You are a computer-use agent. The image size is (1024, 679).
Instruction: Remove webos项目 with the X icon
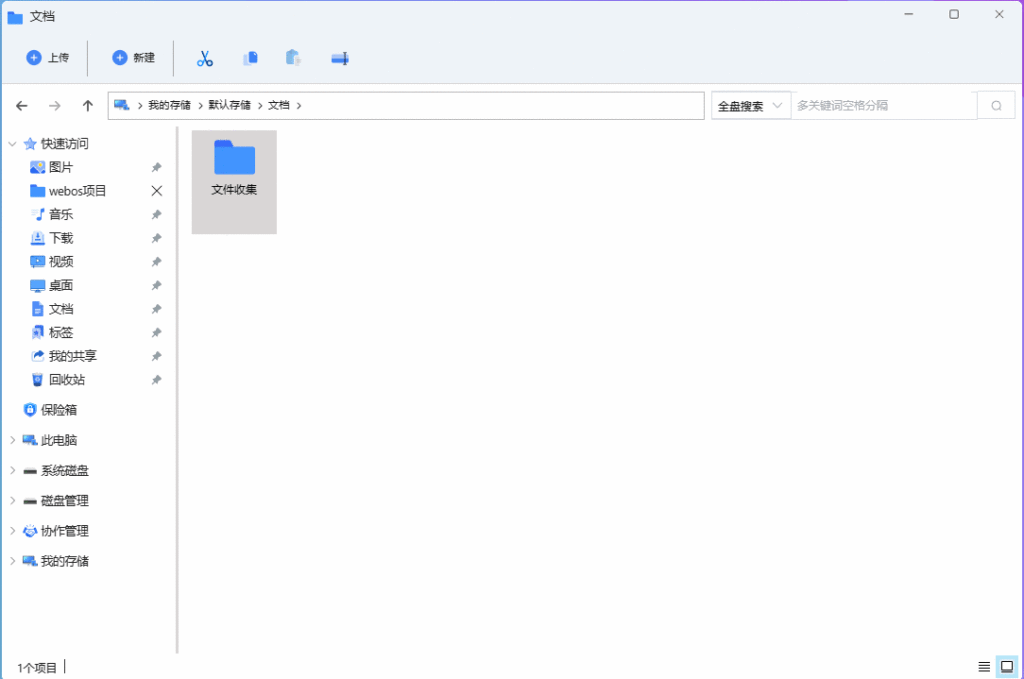point(157,191)
